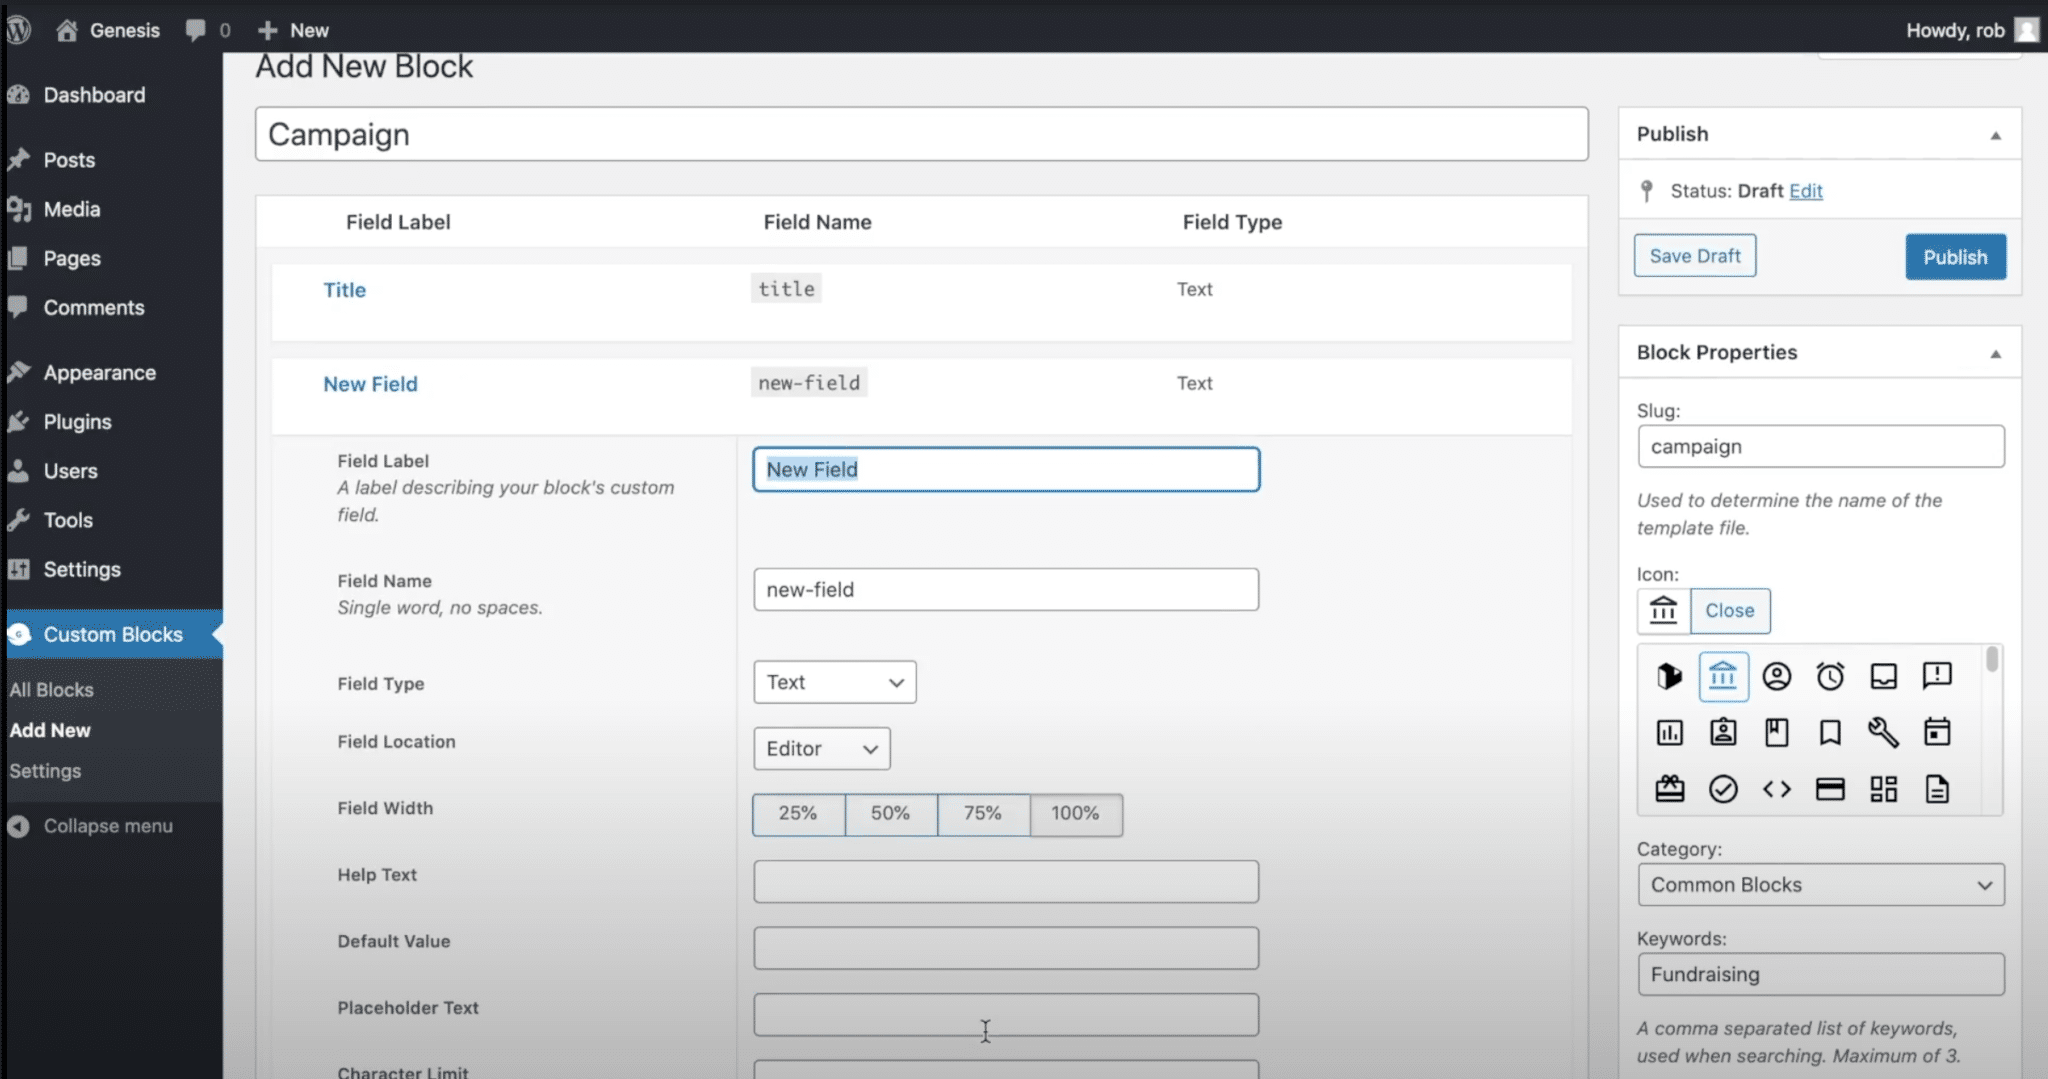The image size is (2048, 1079).
Task: Open the Category dropdown showing Common Blocks
Action: (1820, 884)
